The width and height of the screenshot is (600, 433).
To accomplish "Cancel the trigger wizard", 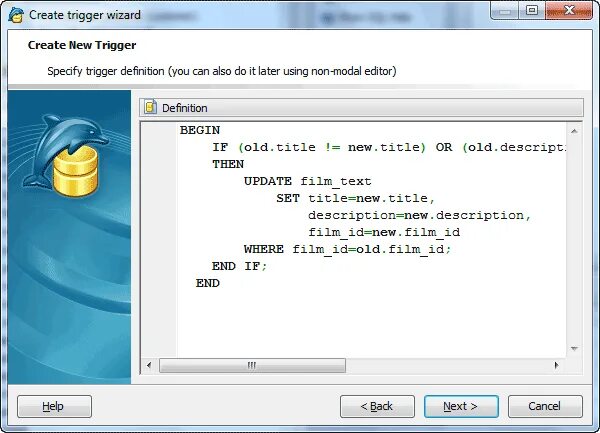I will pos(545,406).
